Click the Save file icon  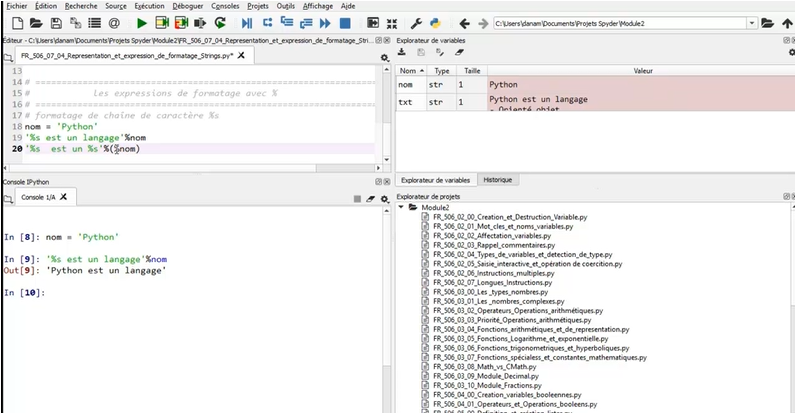pyautogui.click(x=56, y=22)
